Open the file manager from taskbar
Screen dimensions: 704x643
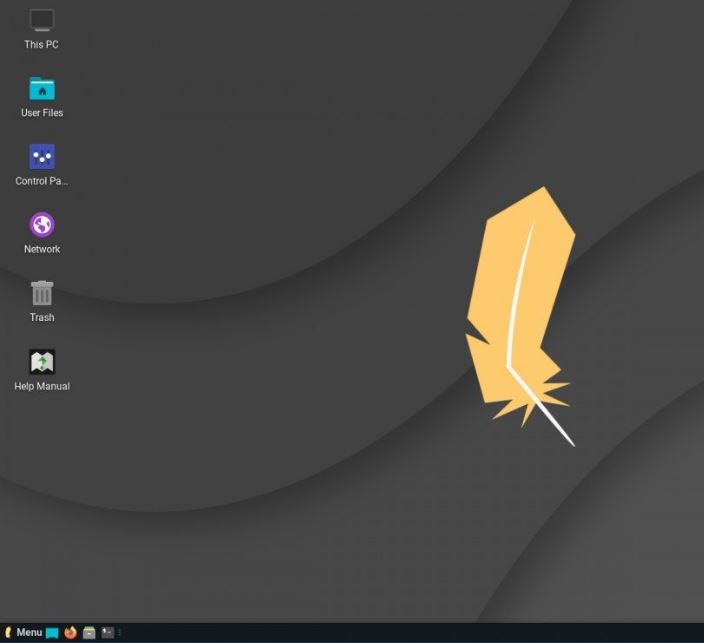click(x=89, y=633)
